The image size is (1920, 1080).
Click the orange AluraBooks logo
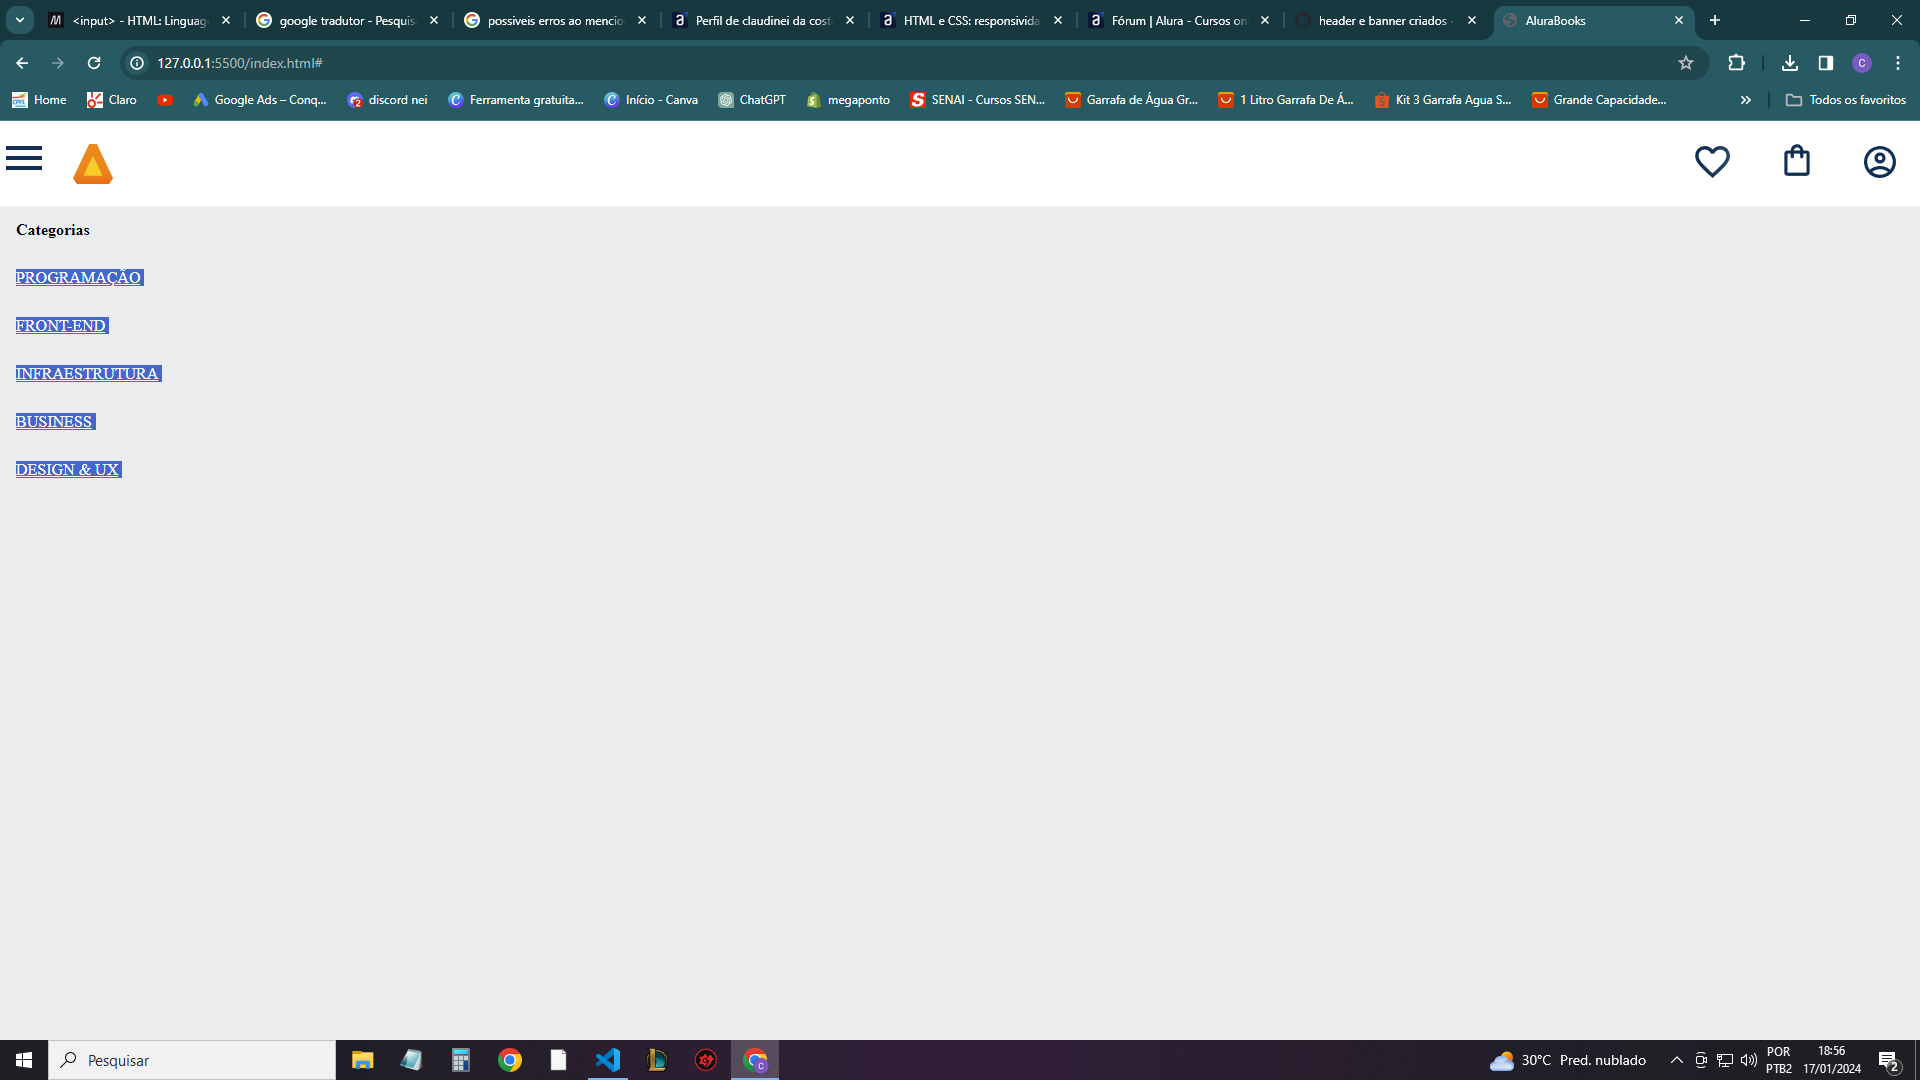[x=93, y=164]
